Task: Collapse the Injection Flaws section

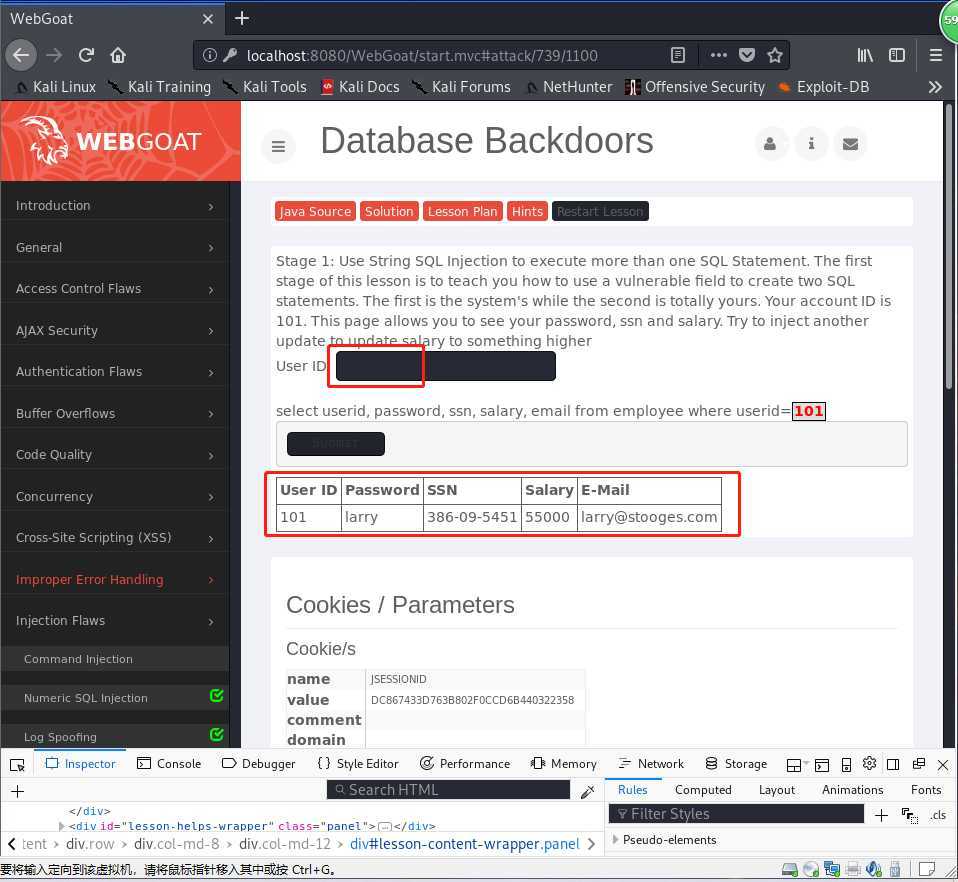Action: [x=115, y=621]
